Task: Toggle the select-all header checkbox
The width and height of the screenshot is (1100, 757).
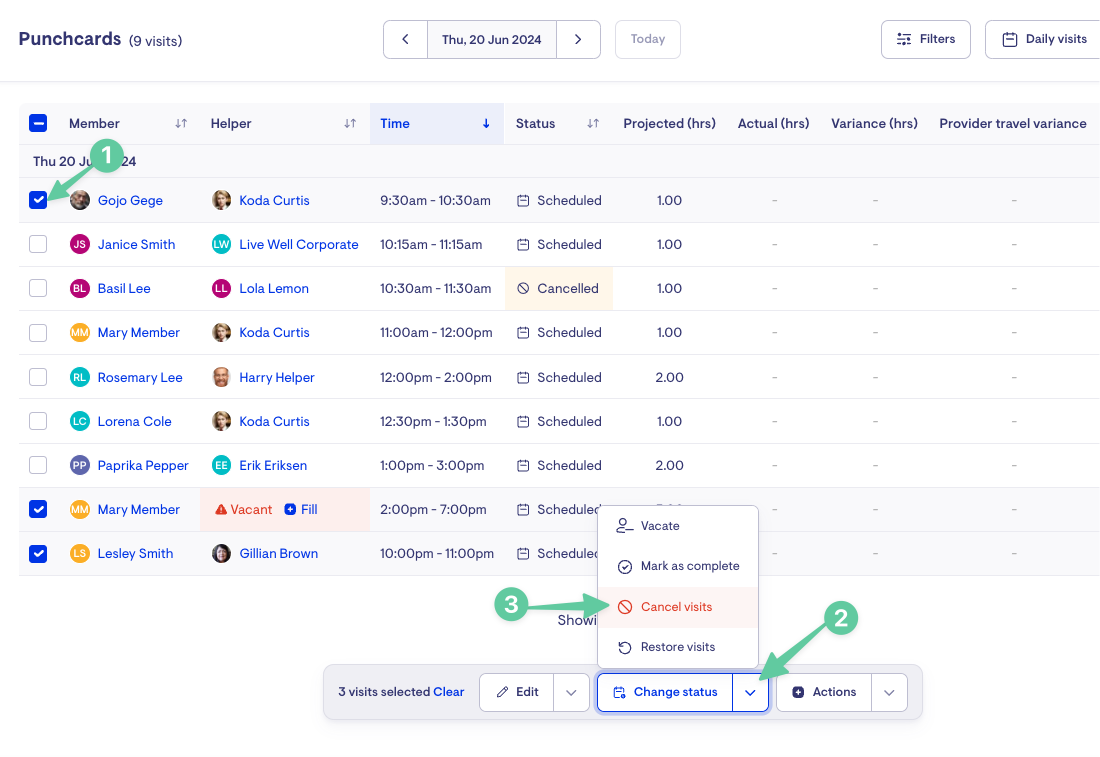Action: click(38, 123)
